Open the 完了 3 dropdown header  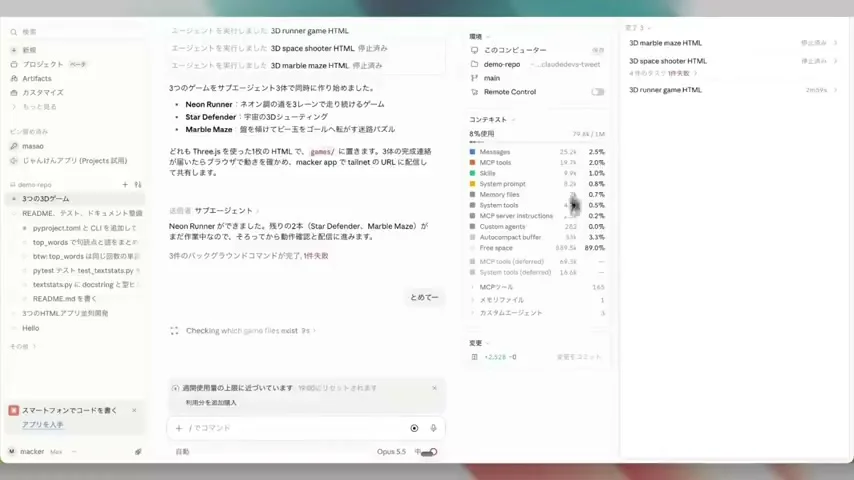point(638,28)
